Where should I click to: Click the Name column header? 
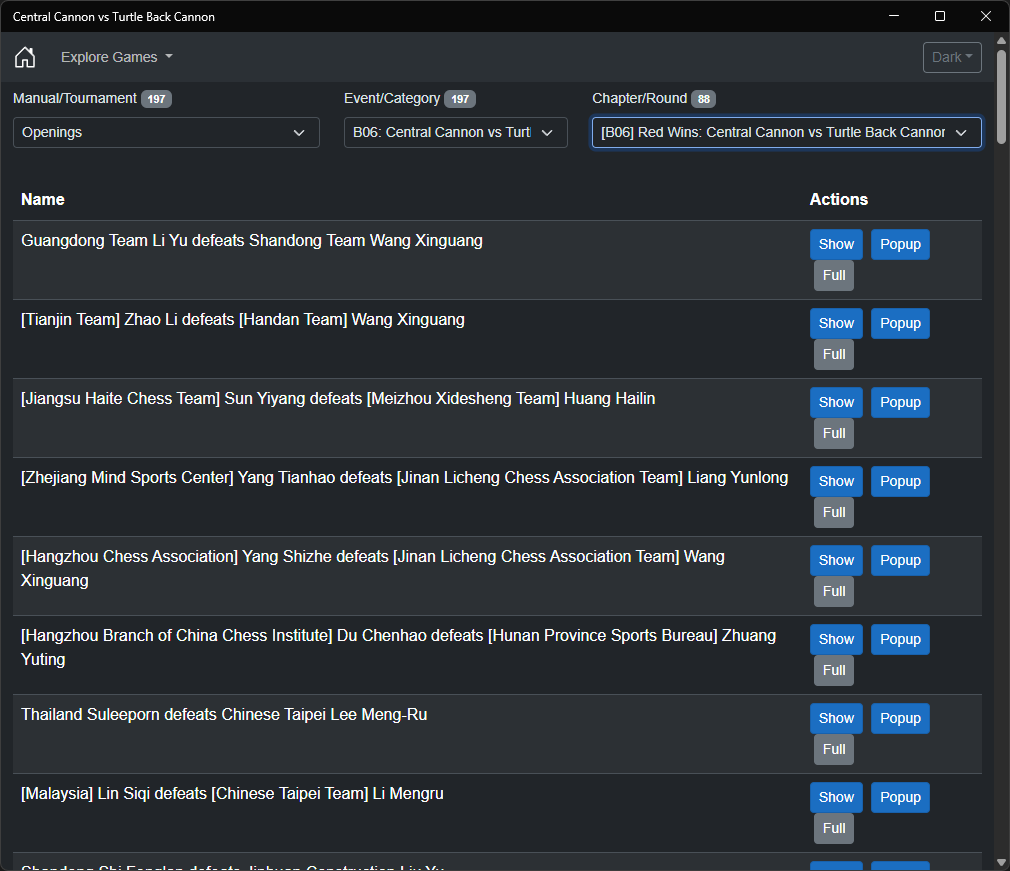pos(43,200)
